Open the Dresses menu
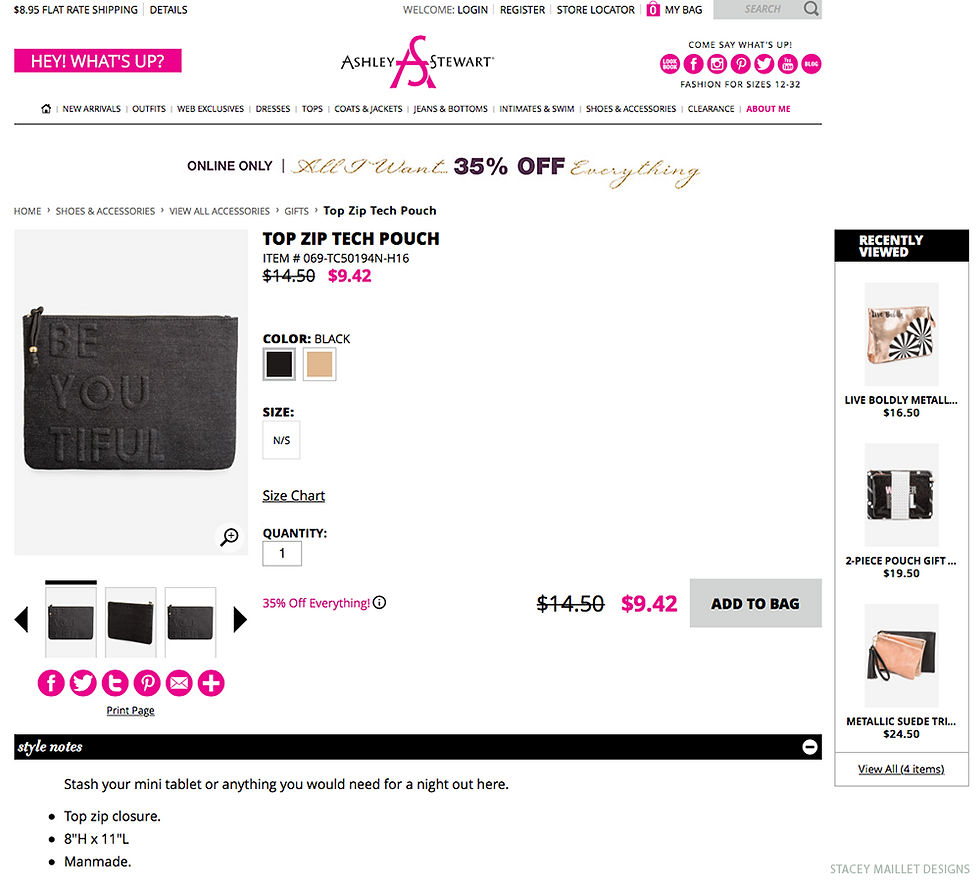The image size is (980, 890). click(x=273, y=109)
